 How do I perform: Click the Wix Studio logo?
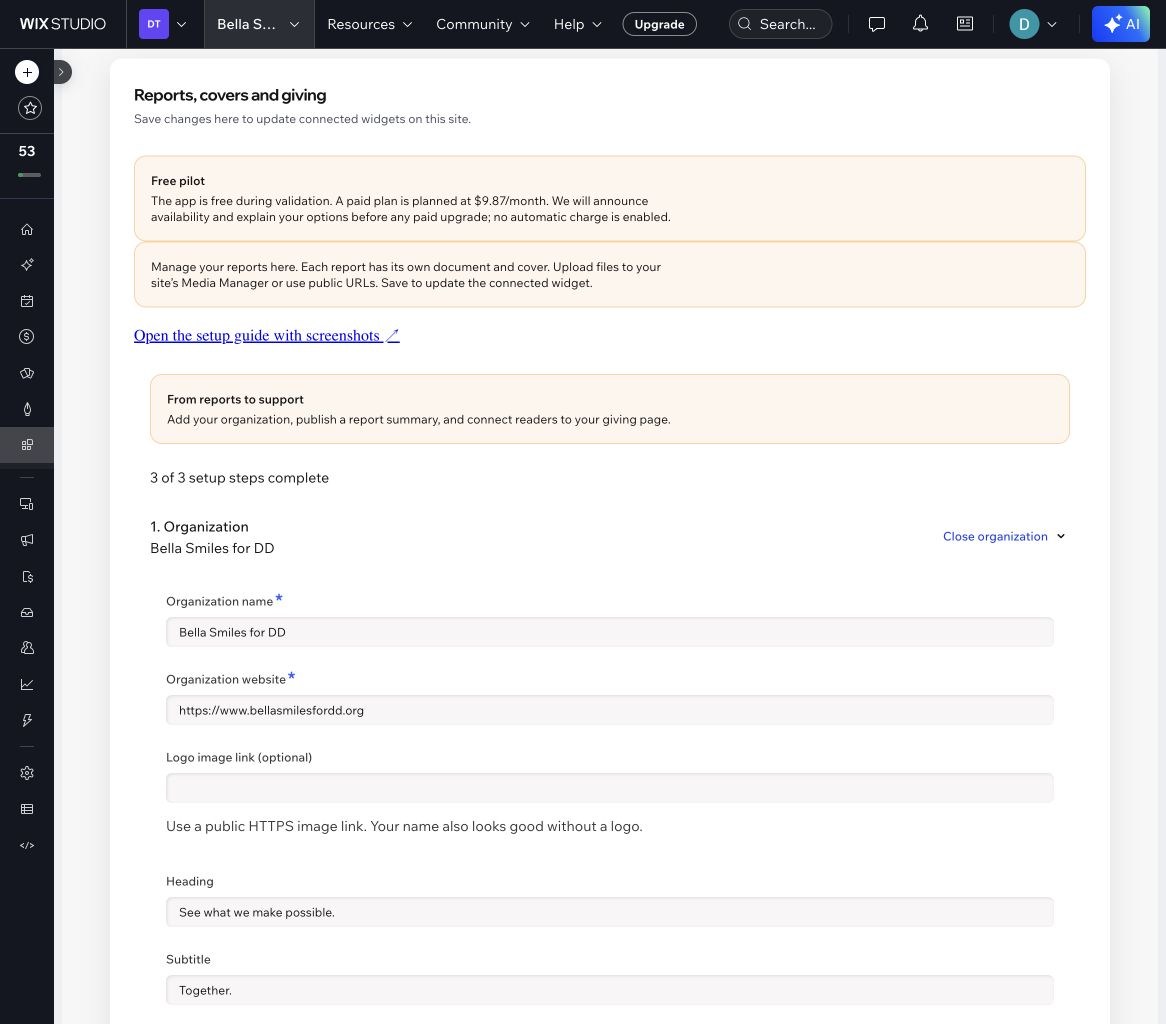point(62,24)
